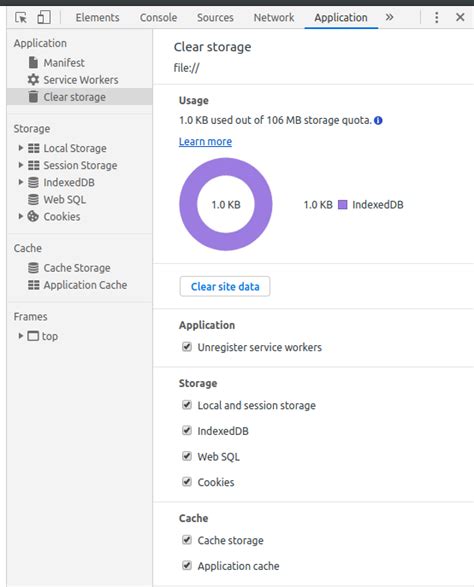Uncheck the Web SQL checkbox

pos(187,456)
